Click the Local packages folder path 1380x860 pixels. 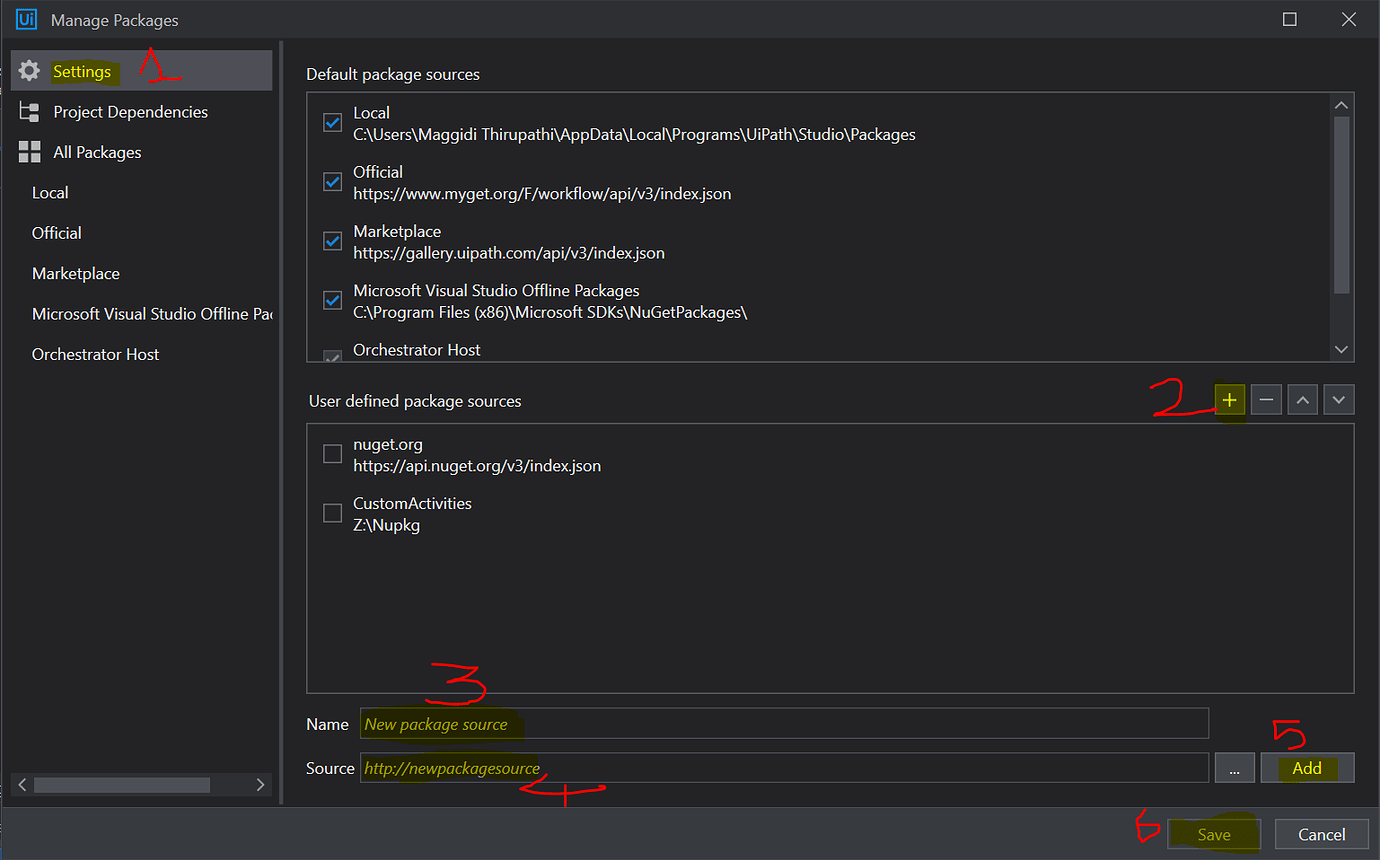pyautogui.click(x=634, y=134)
